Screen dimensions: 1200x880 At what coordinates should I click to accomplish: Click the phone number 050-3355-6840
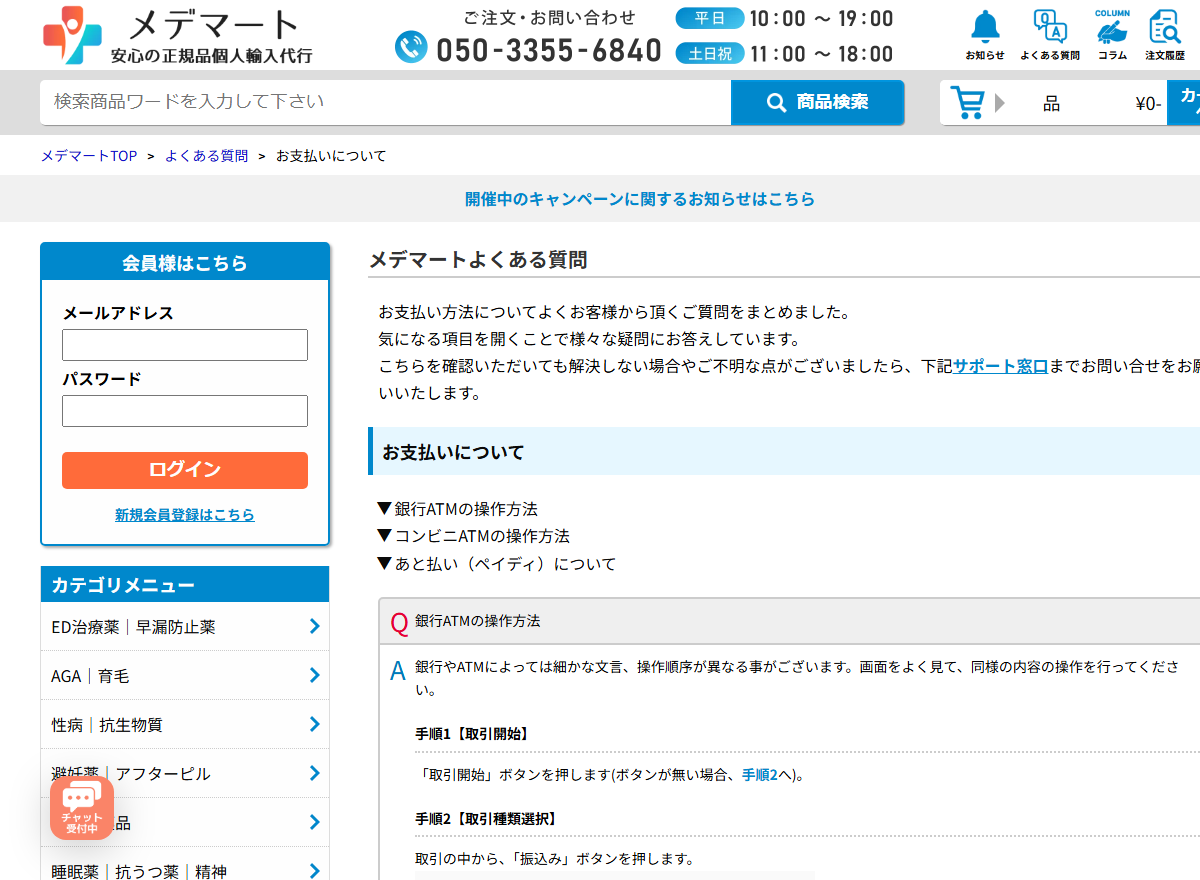[549, 49]
